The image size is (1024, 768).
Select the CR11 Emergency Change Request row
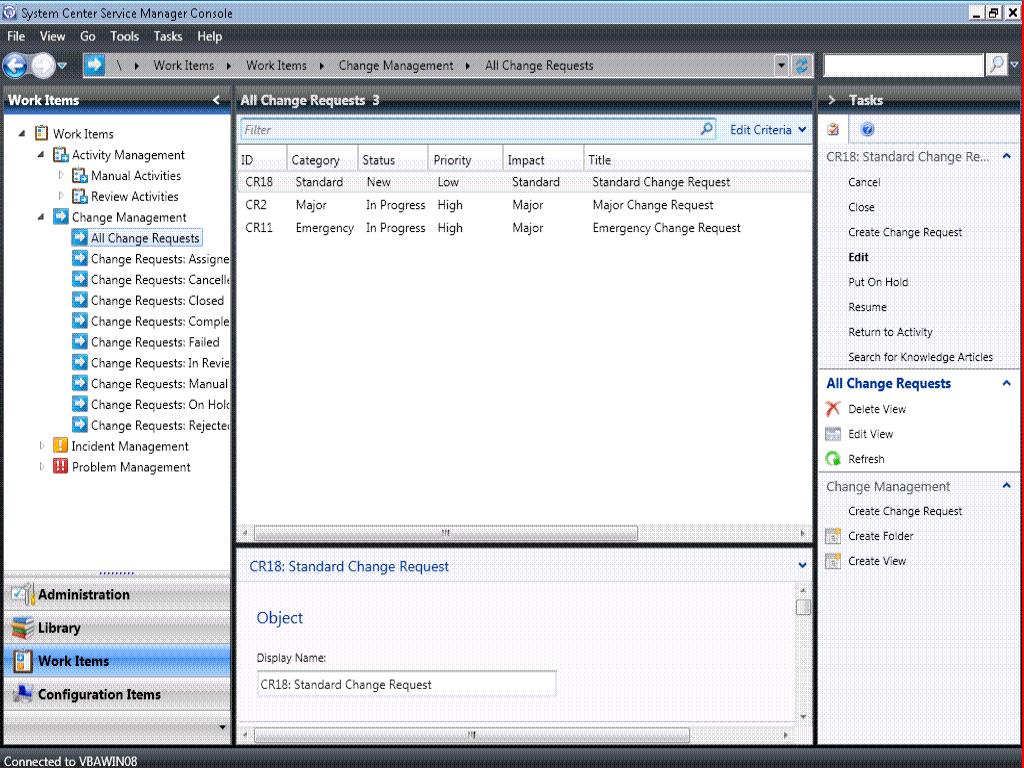pyautogui.click(x=525, y=228)
